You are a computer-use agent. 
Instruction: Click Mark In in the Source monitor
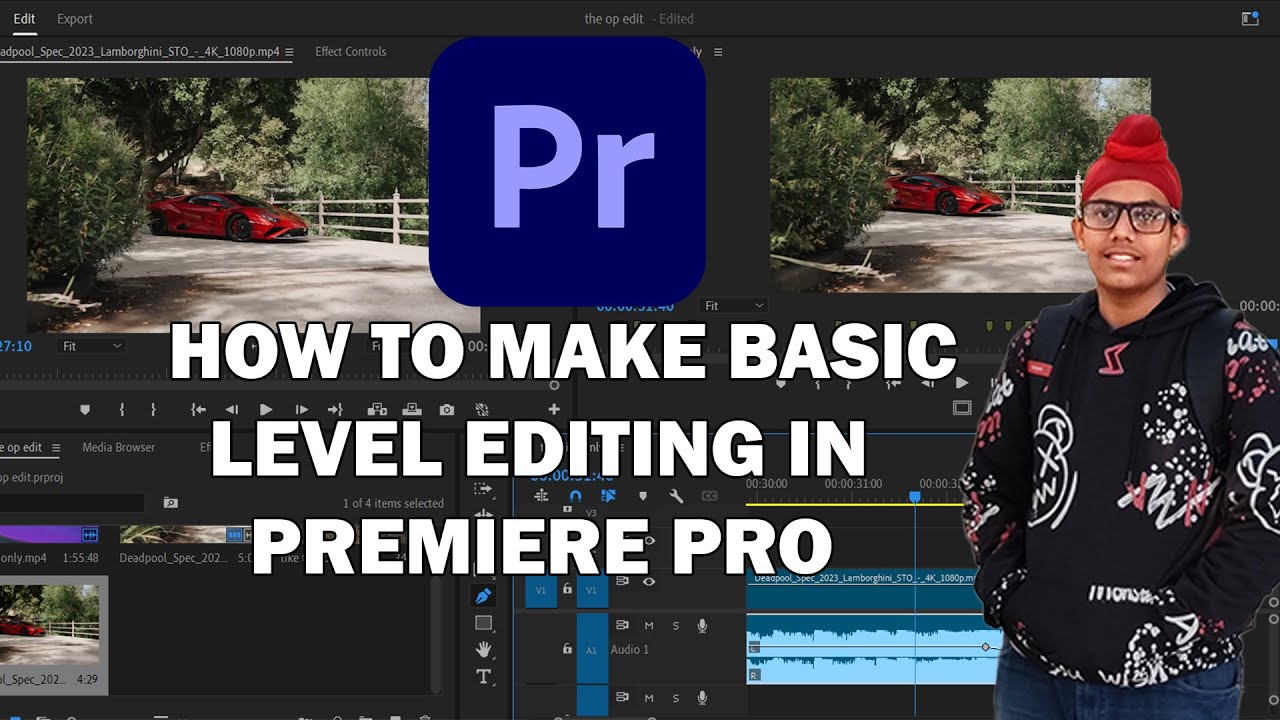[122, 409]
